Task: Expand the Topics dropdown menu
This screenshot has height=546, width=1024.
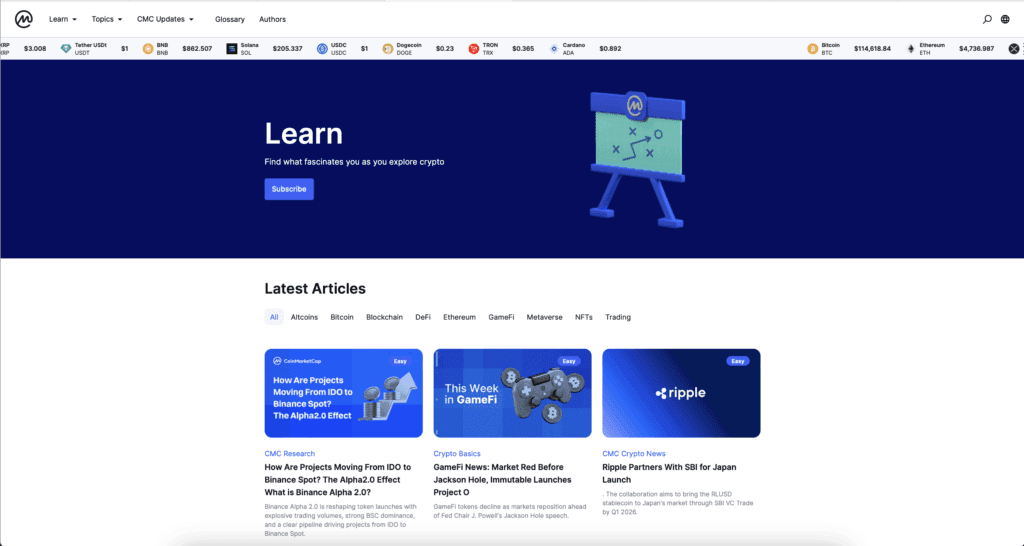Action: [106, 19]
